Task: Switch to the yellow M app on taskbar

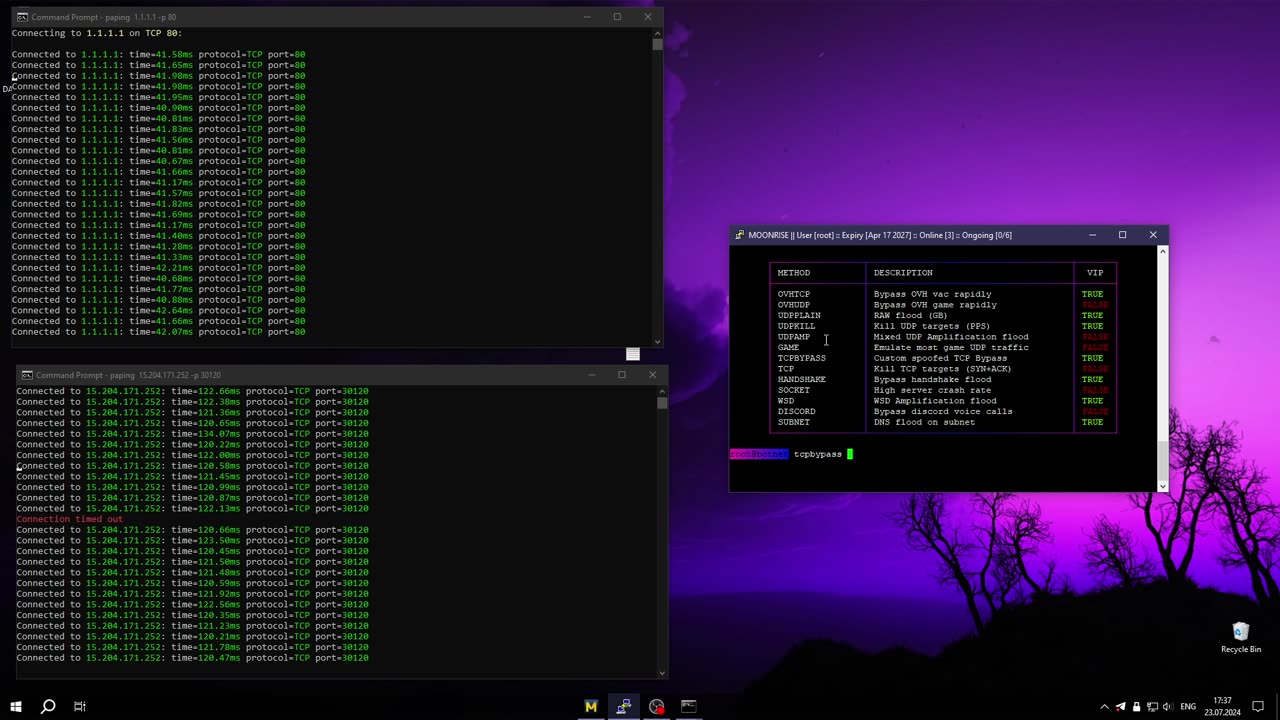Action: coord(591,706)
